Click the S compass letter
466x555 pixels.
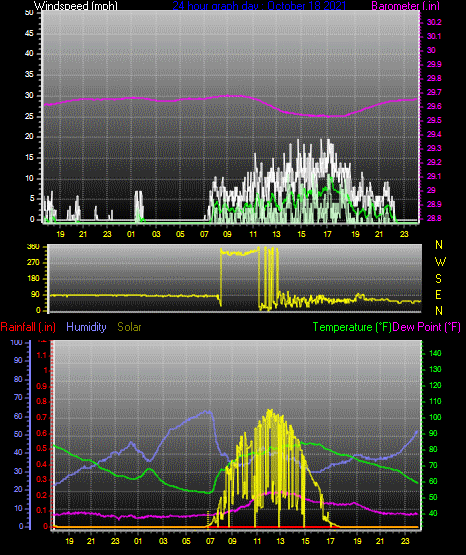tap(438, 279)
